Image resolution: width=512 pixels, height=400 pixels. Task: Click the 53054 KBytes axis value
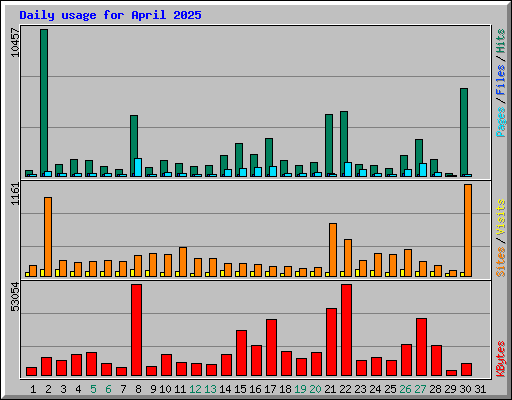tap(15, 297)
